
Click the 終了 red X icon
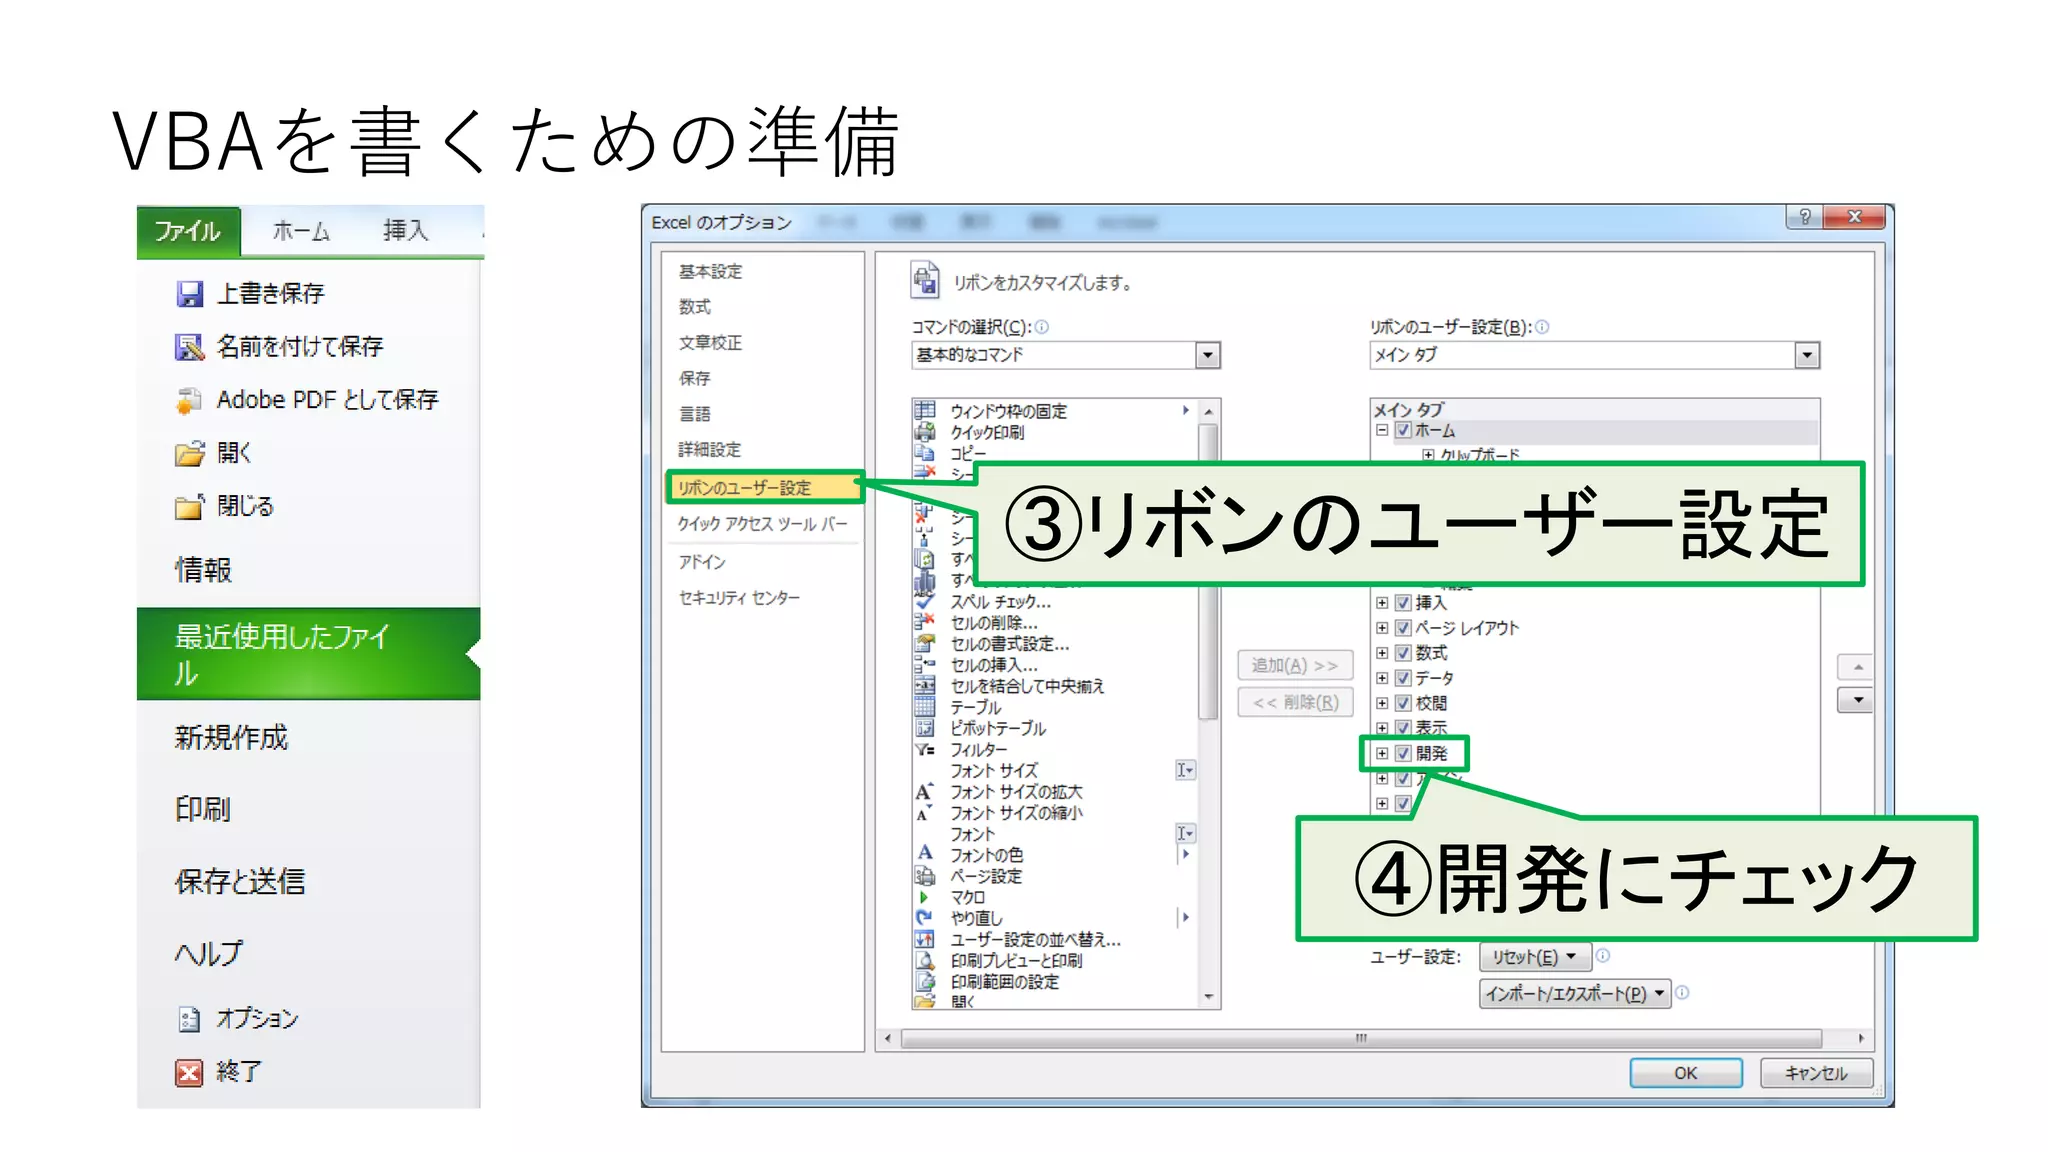tap(189, 1072)
